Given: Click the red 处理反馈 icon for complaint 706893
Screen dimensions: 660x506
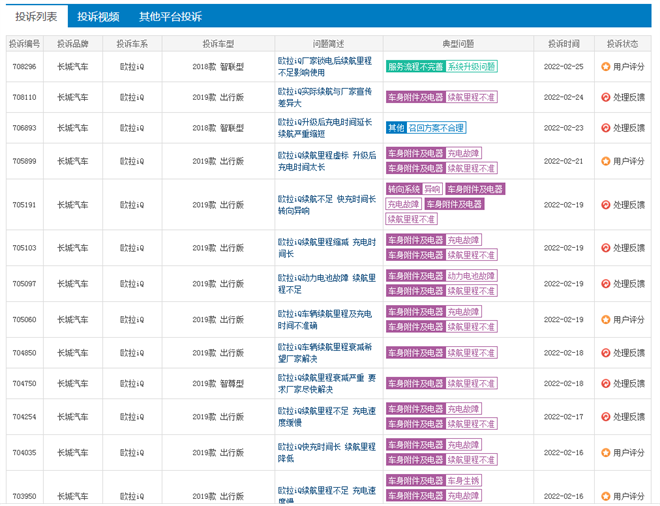Looking at the screenshot, I should tap(606, 128).
